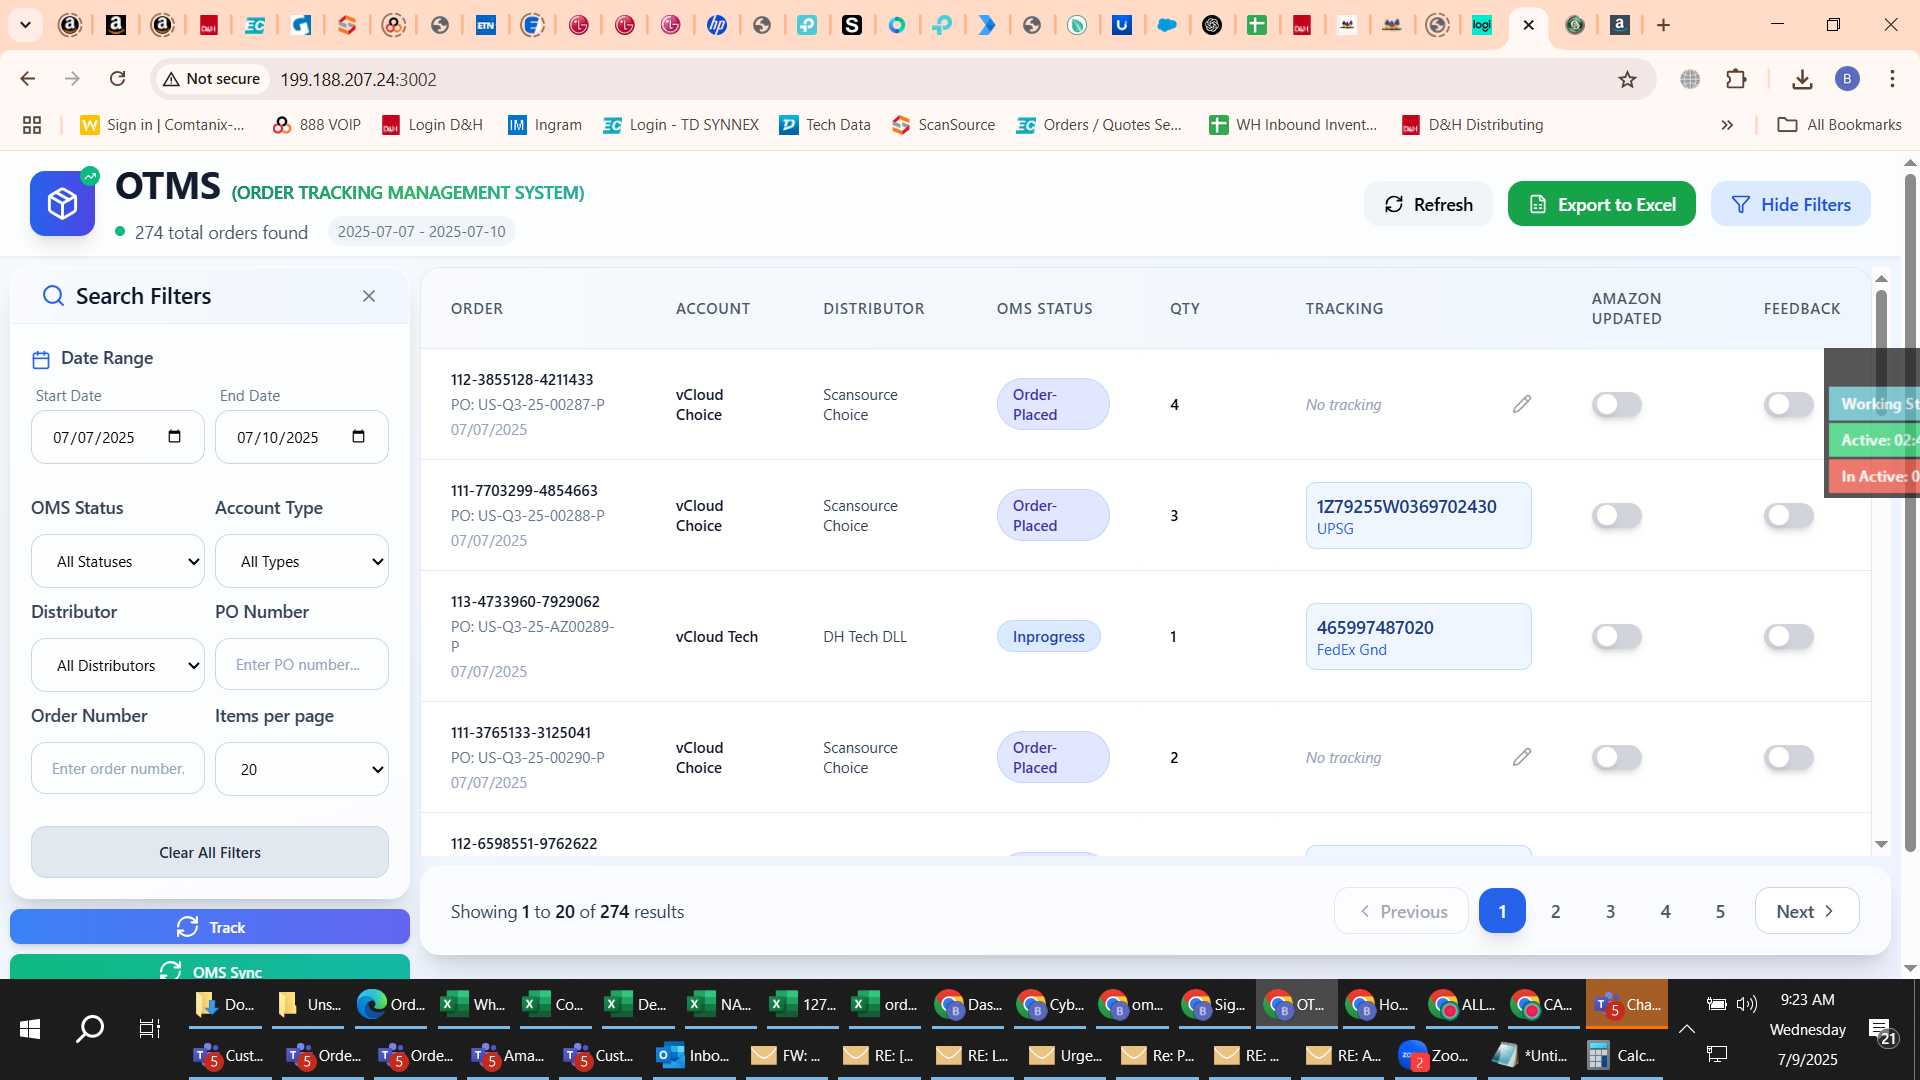The height and width of the screenshot is (1080, 1920).
Task: Show hidden system tray icons arrow
Action: 1686,1029
